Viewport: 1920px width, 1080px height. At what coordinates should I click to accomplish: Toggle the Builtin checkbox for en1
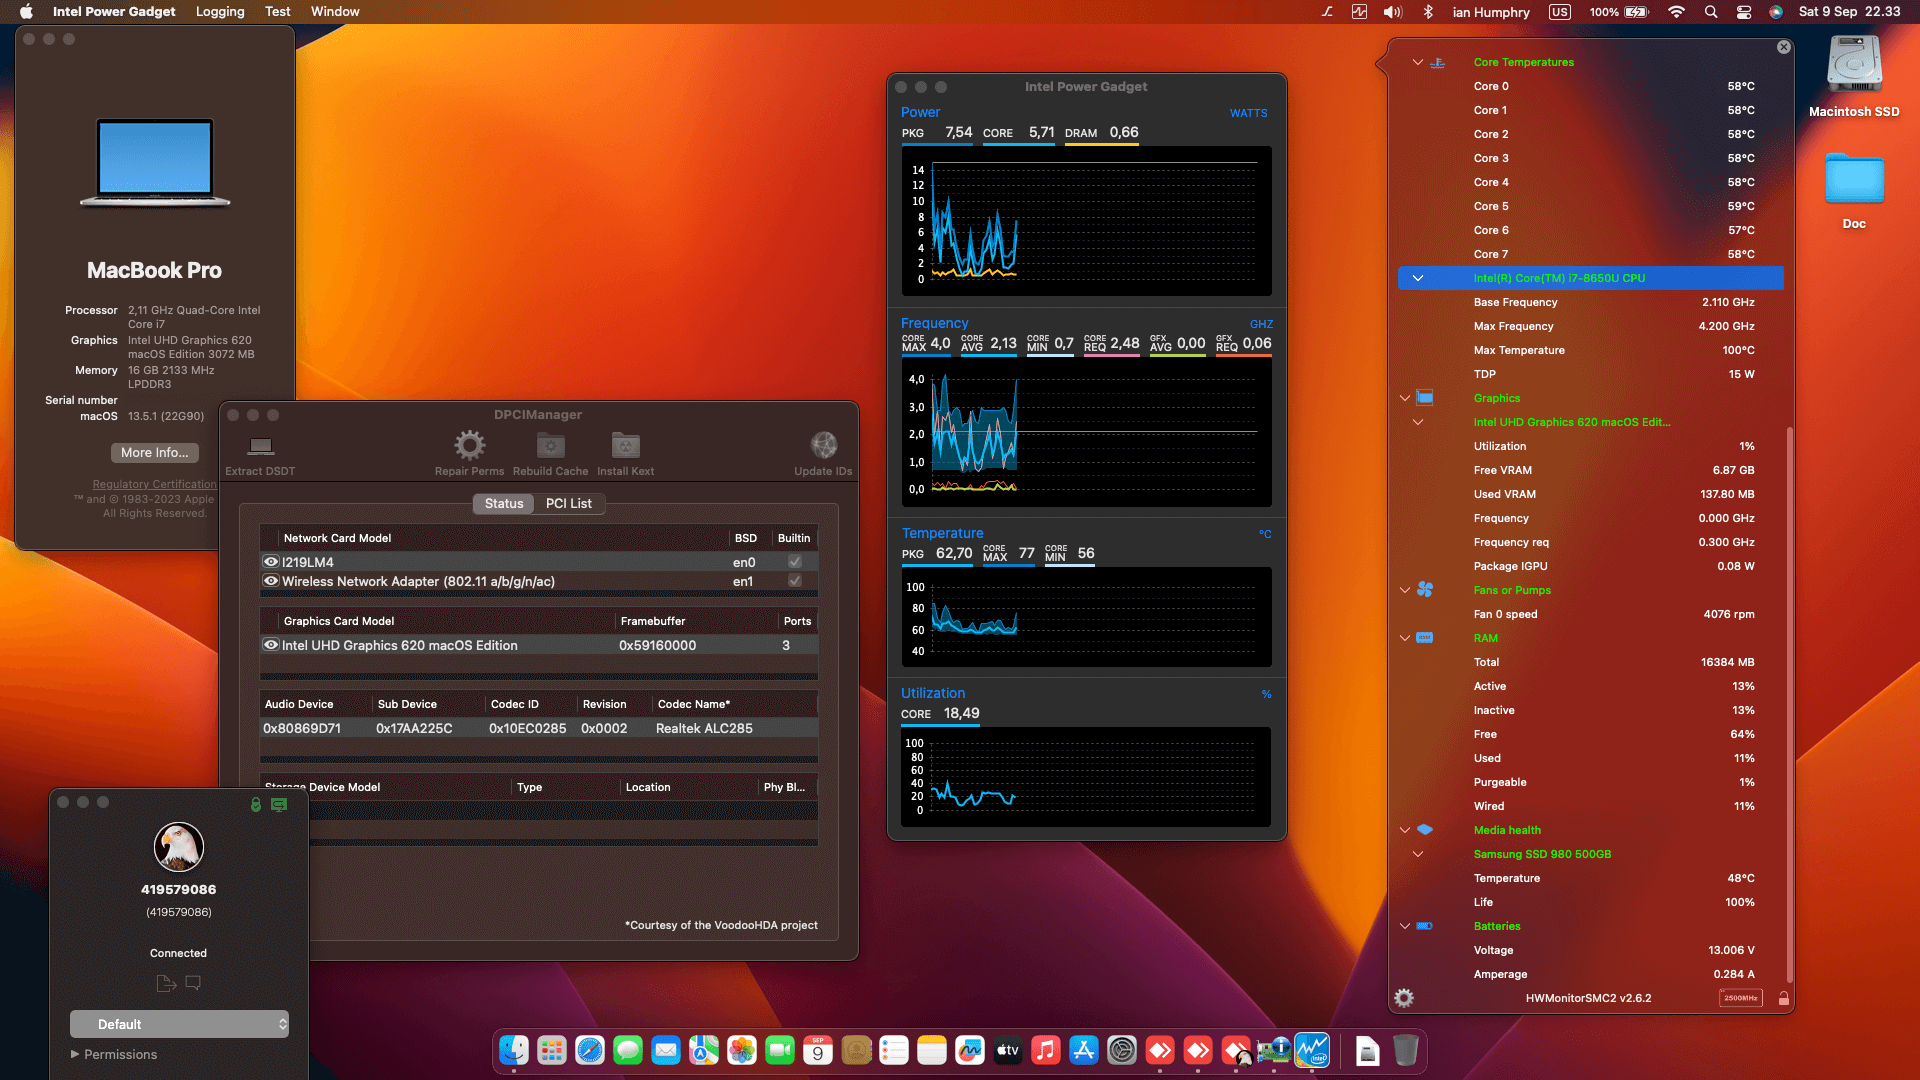pyautogui.click(x=795, y=581)
